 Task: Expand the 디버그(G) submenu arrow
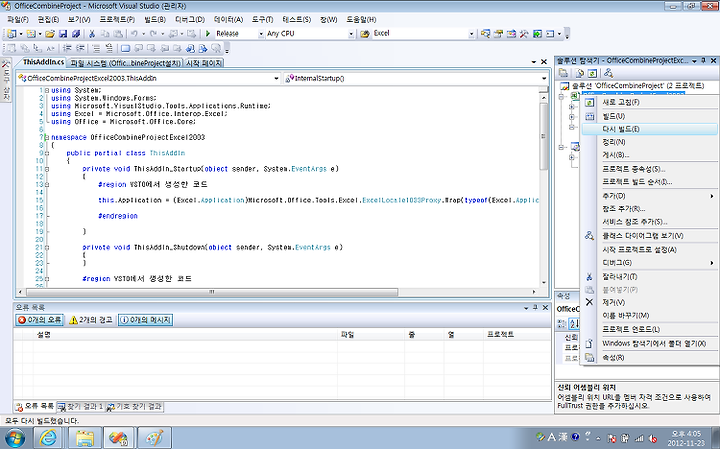[x=712, y=263]
